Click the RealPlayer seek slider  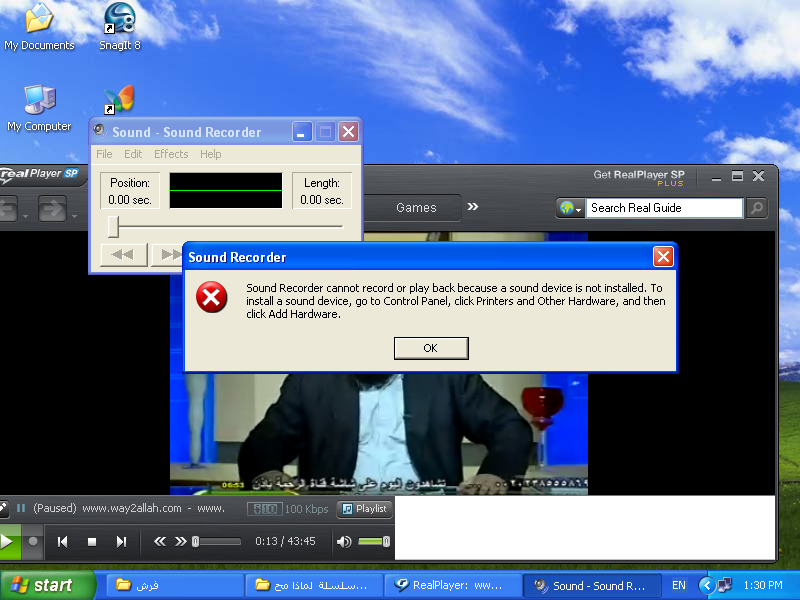pyautogui.click(x=216, y=541)
